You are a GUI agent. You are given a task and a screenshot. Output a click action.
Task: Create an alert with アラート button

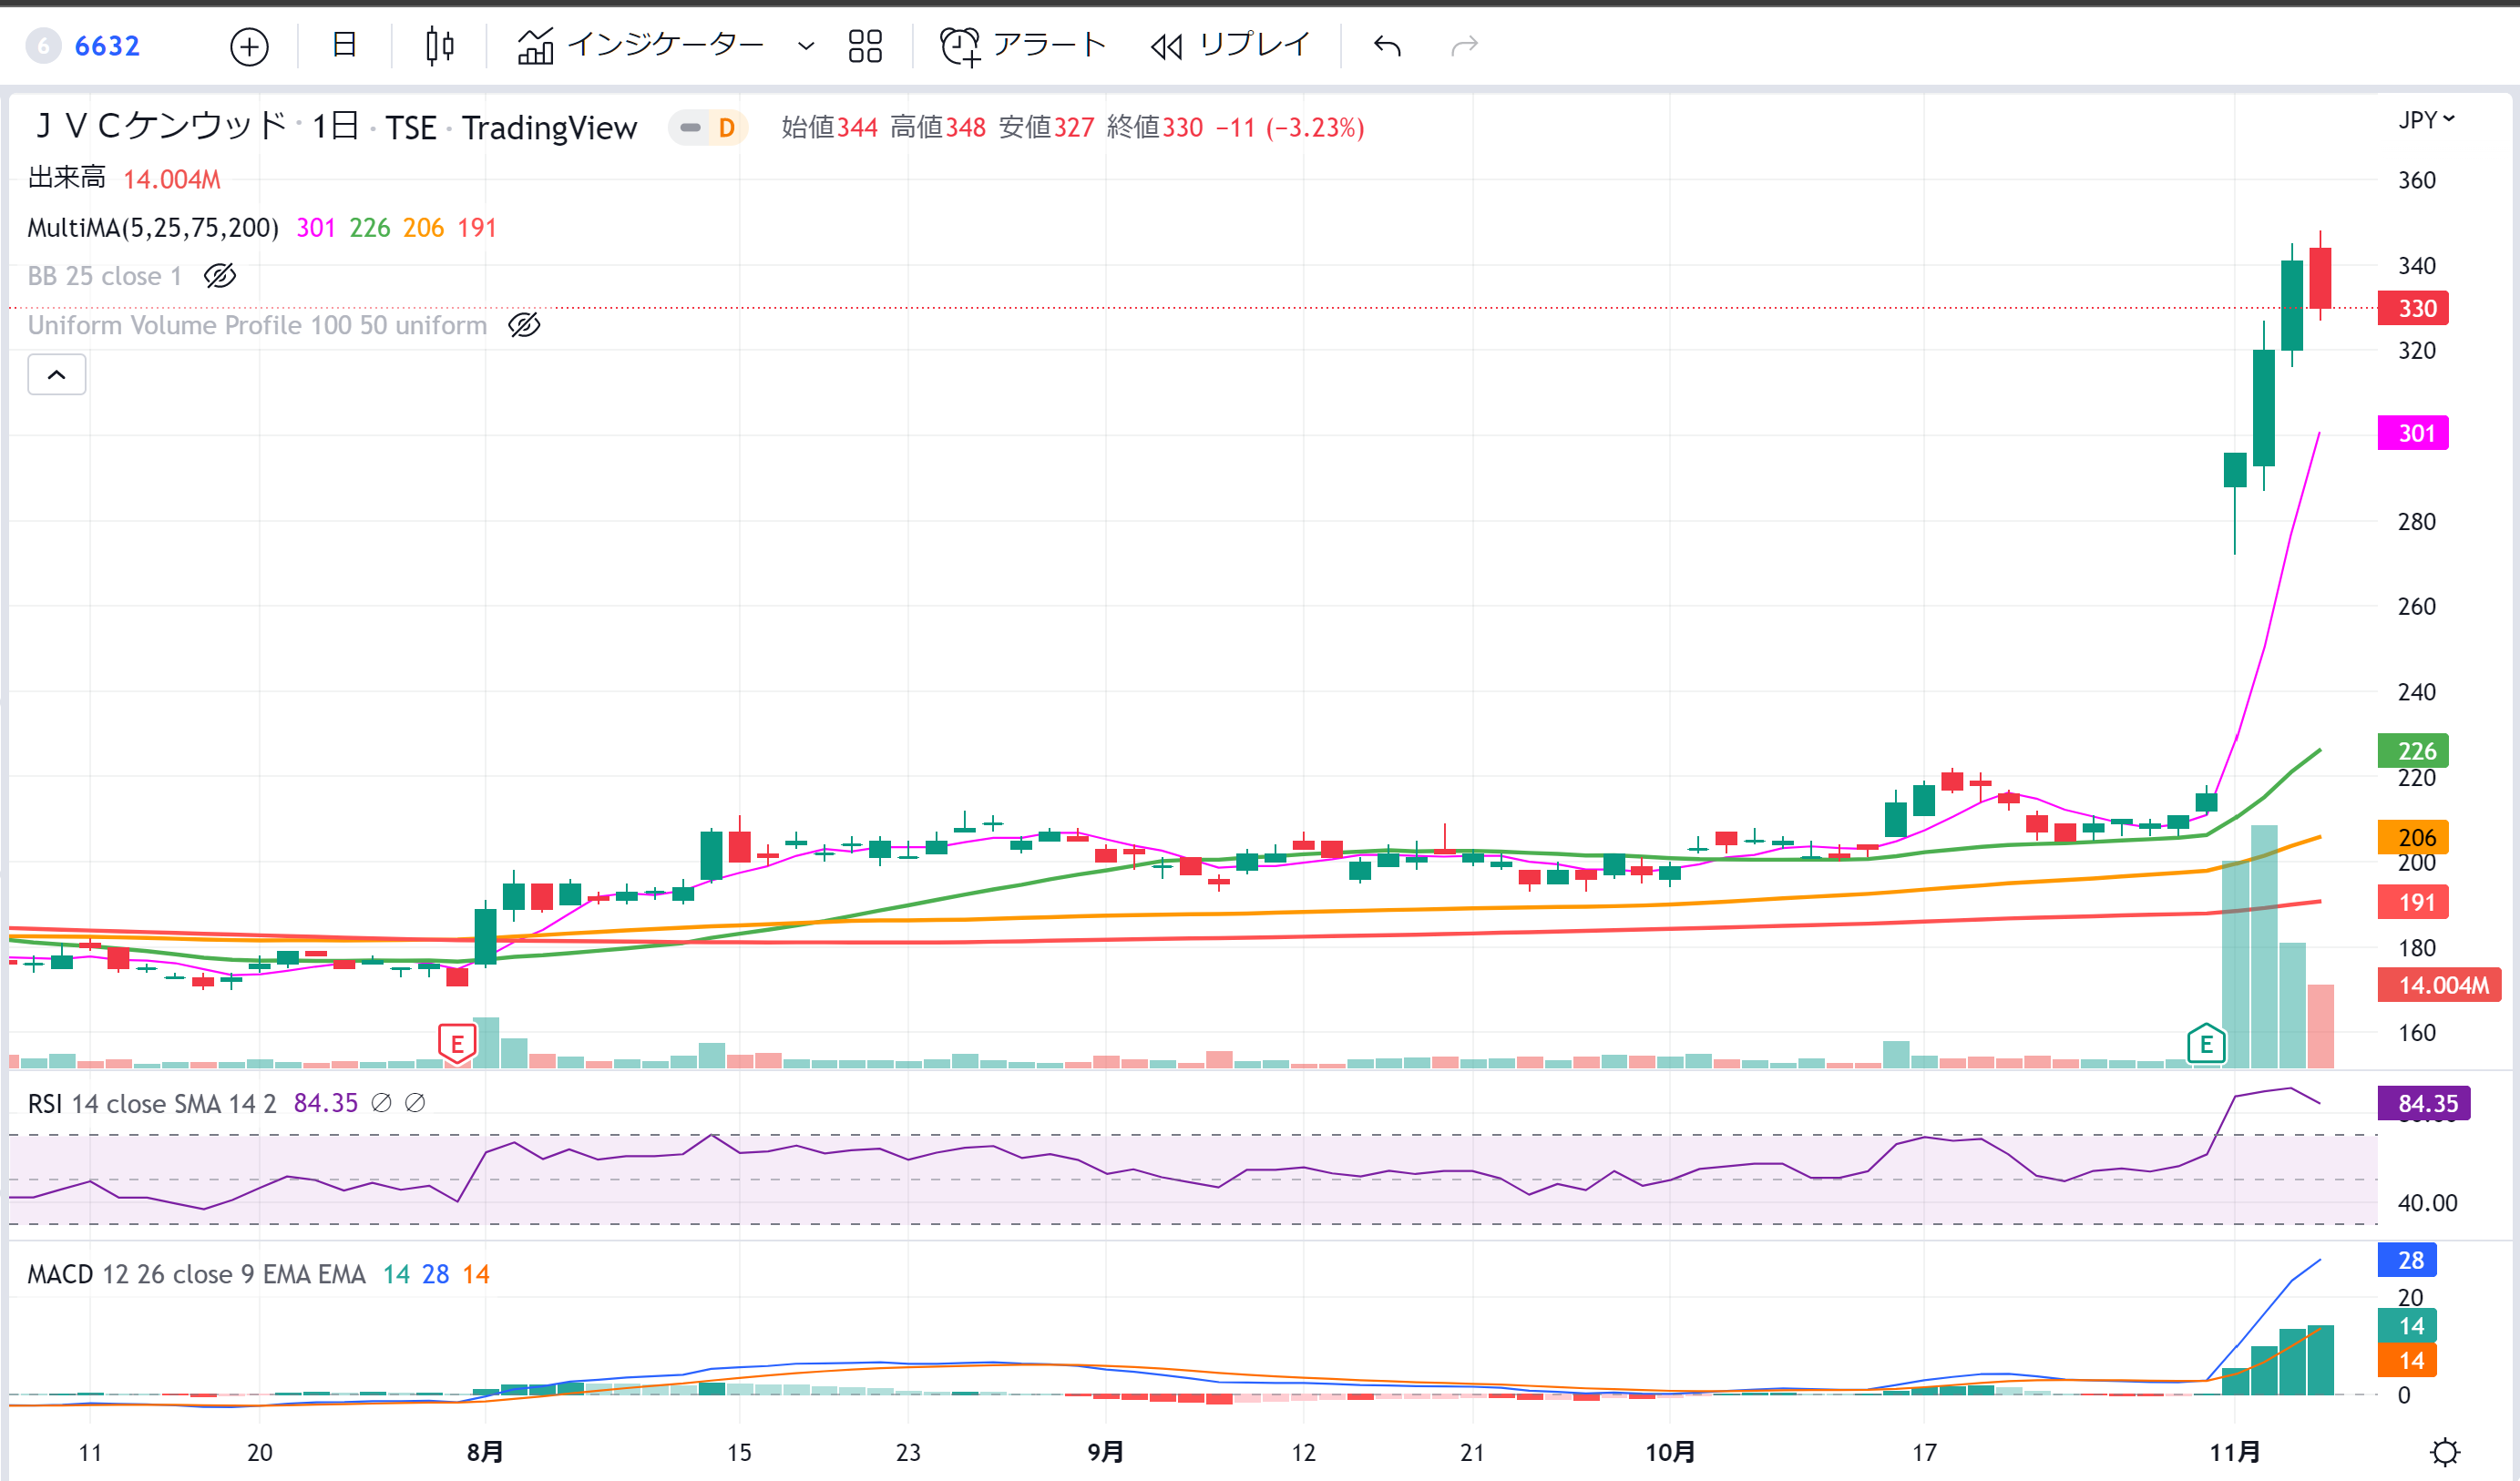[1022, 45]
